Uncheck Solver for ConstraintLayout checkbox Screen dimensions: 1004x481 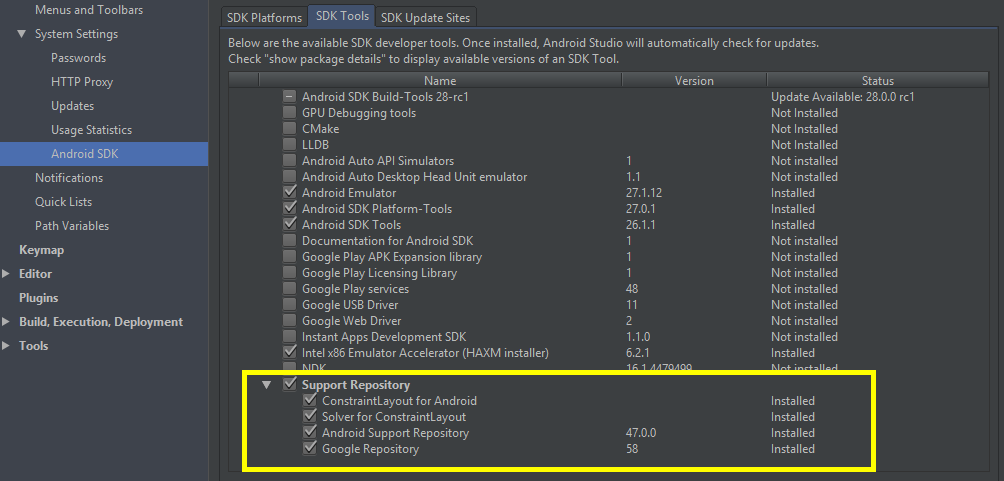[311, 416]
